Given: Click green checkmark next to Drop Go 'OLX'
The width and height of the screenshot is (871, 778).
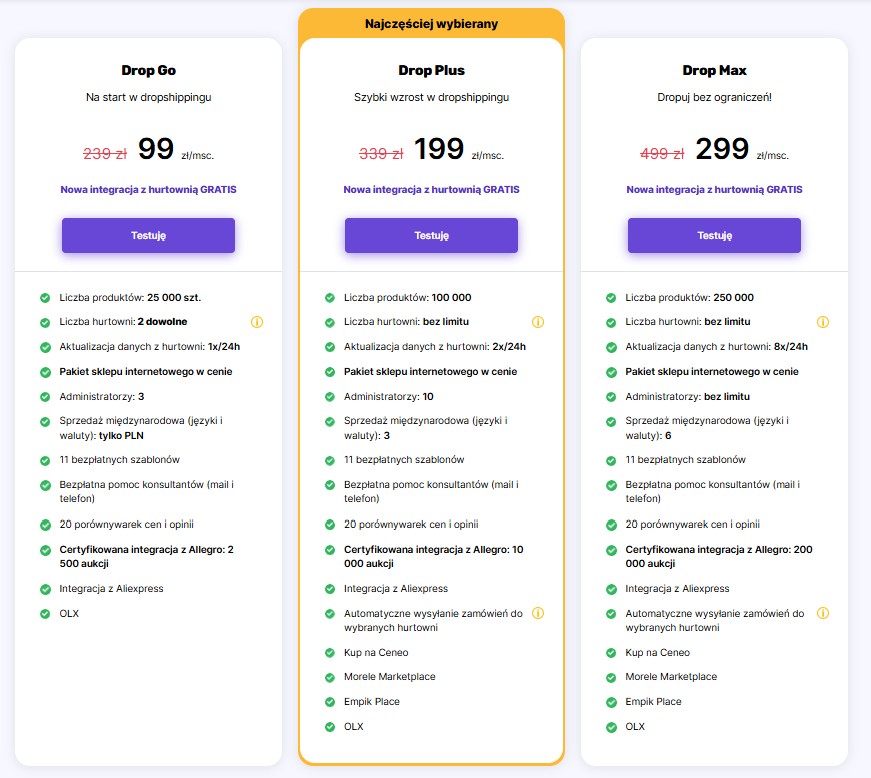Looking at the screenshot, I should pyautogui.click(x=45, y=613).
